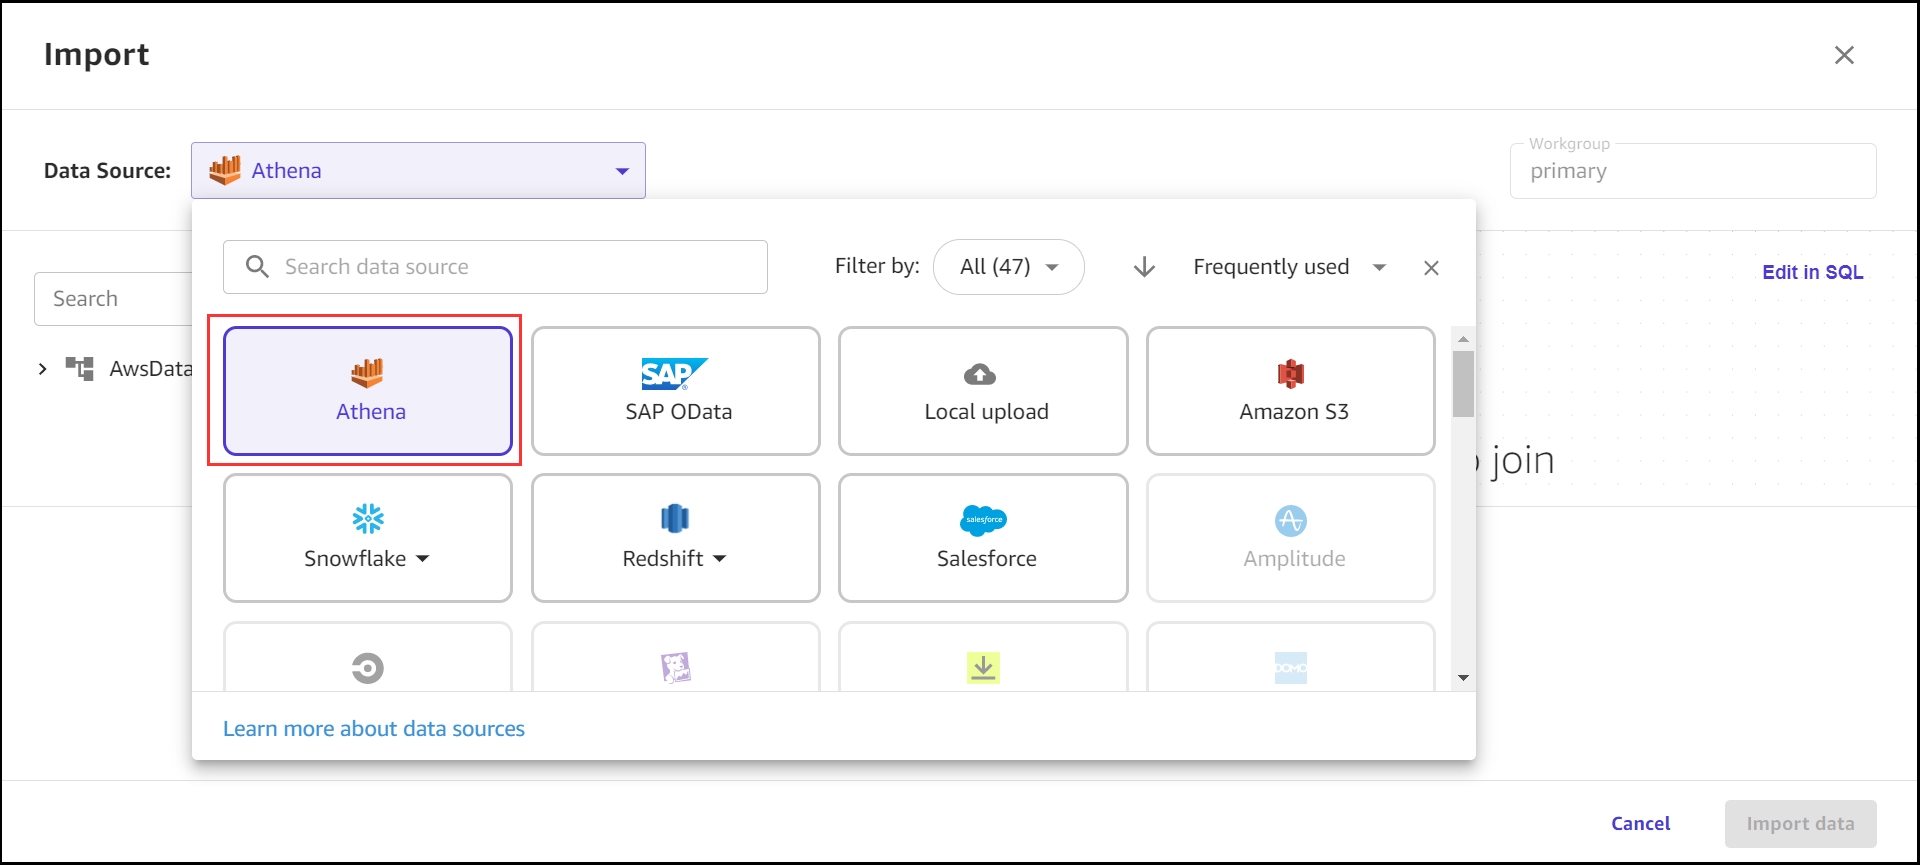Image resolution: width=1920 pixels, height=866 pixels.
Task: Close the Import dialog
Action: coord(1844,55)
